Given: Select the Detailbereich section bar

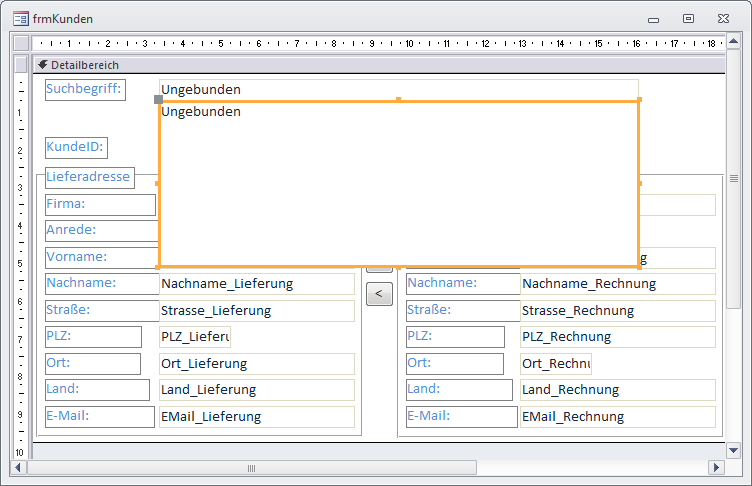Looking at the screenshot, I should 380,65.
